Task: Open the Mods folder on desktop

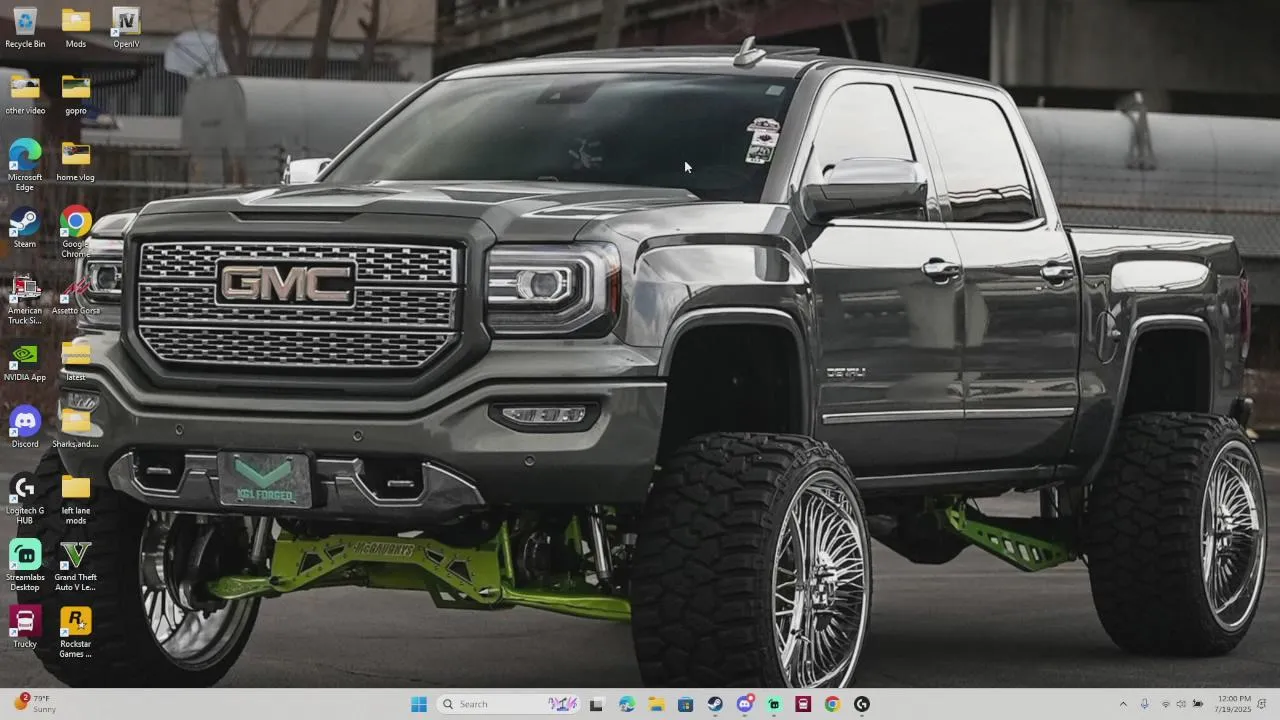Action: tap(76, 27)
